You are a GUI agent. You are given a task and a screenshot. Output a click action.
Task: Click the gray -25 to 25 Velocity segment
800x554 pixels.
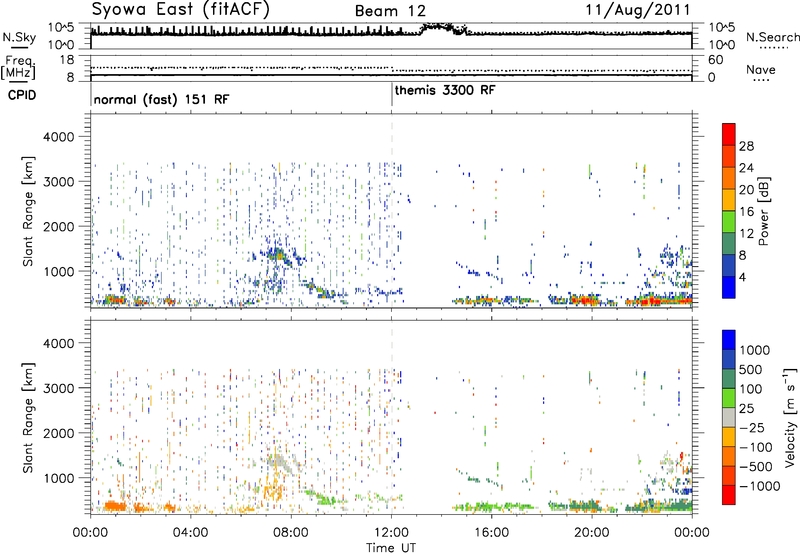[729, 417]
